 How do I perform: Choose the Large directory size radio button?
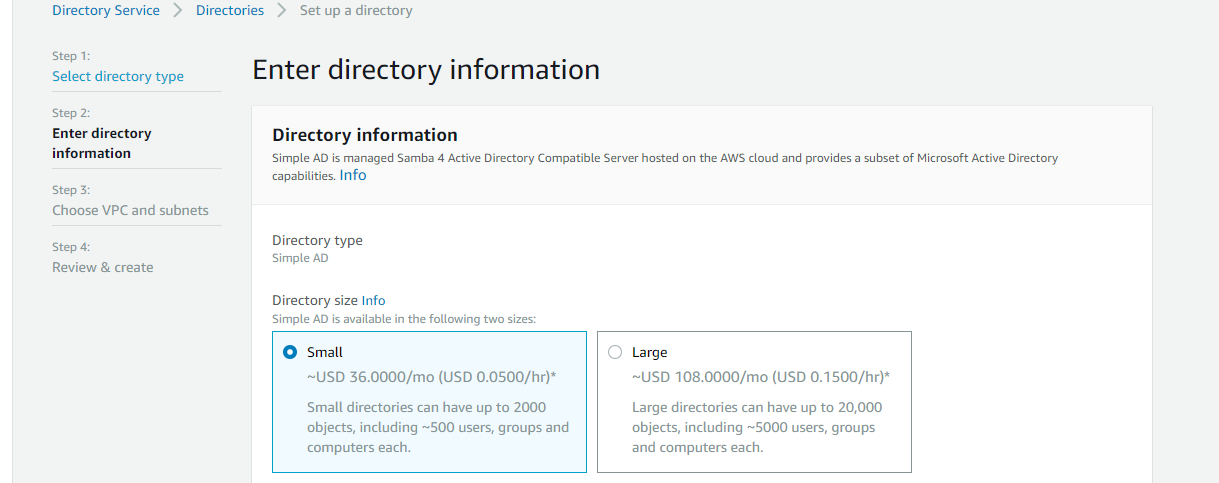pyautogui.click(x=615, y=352)
